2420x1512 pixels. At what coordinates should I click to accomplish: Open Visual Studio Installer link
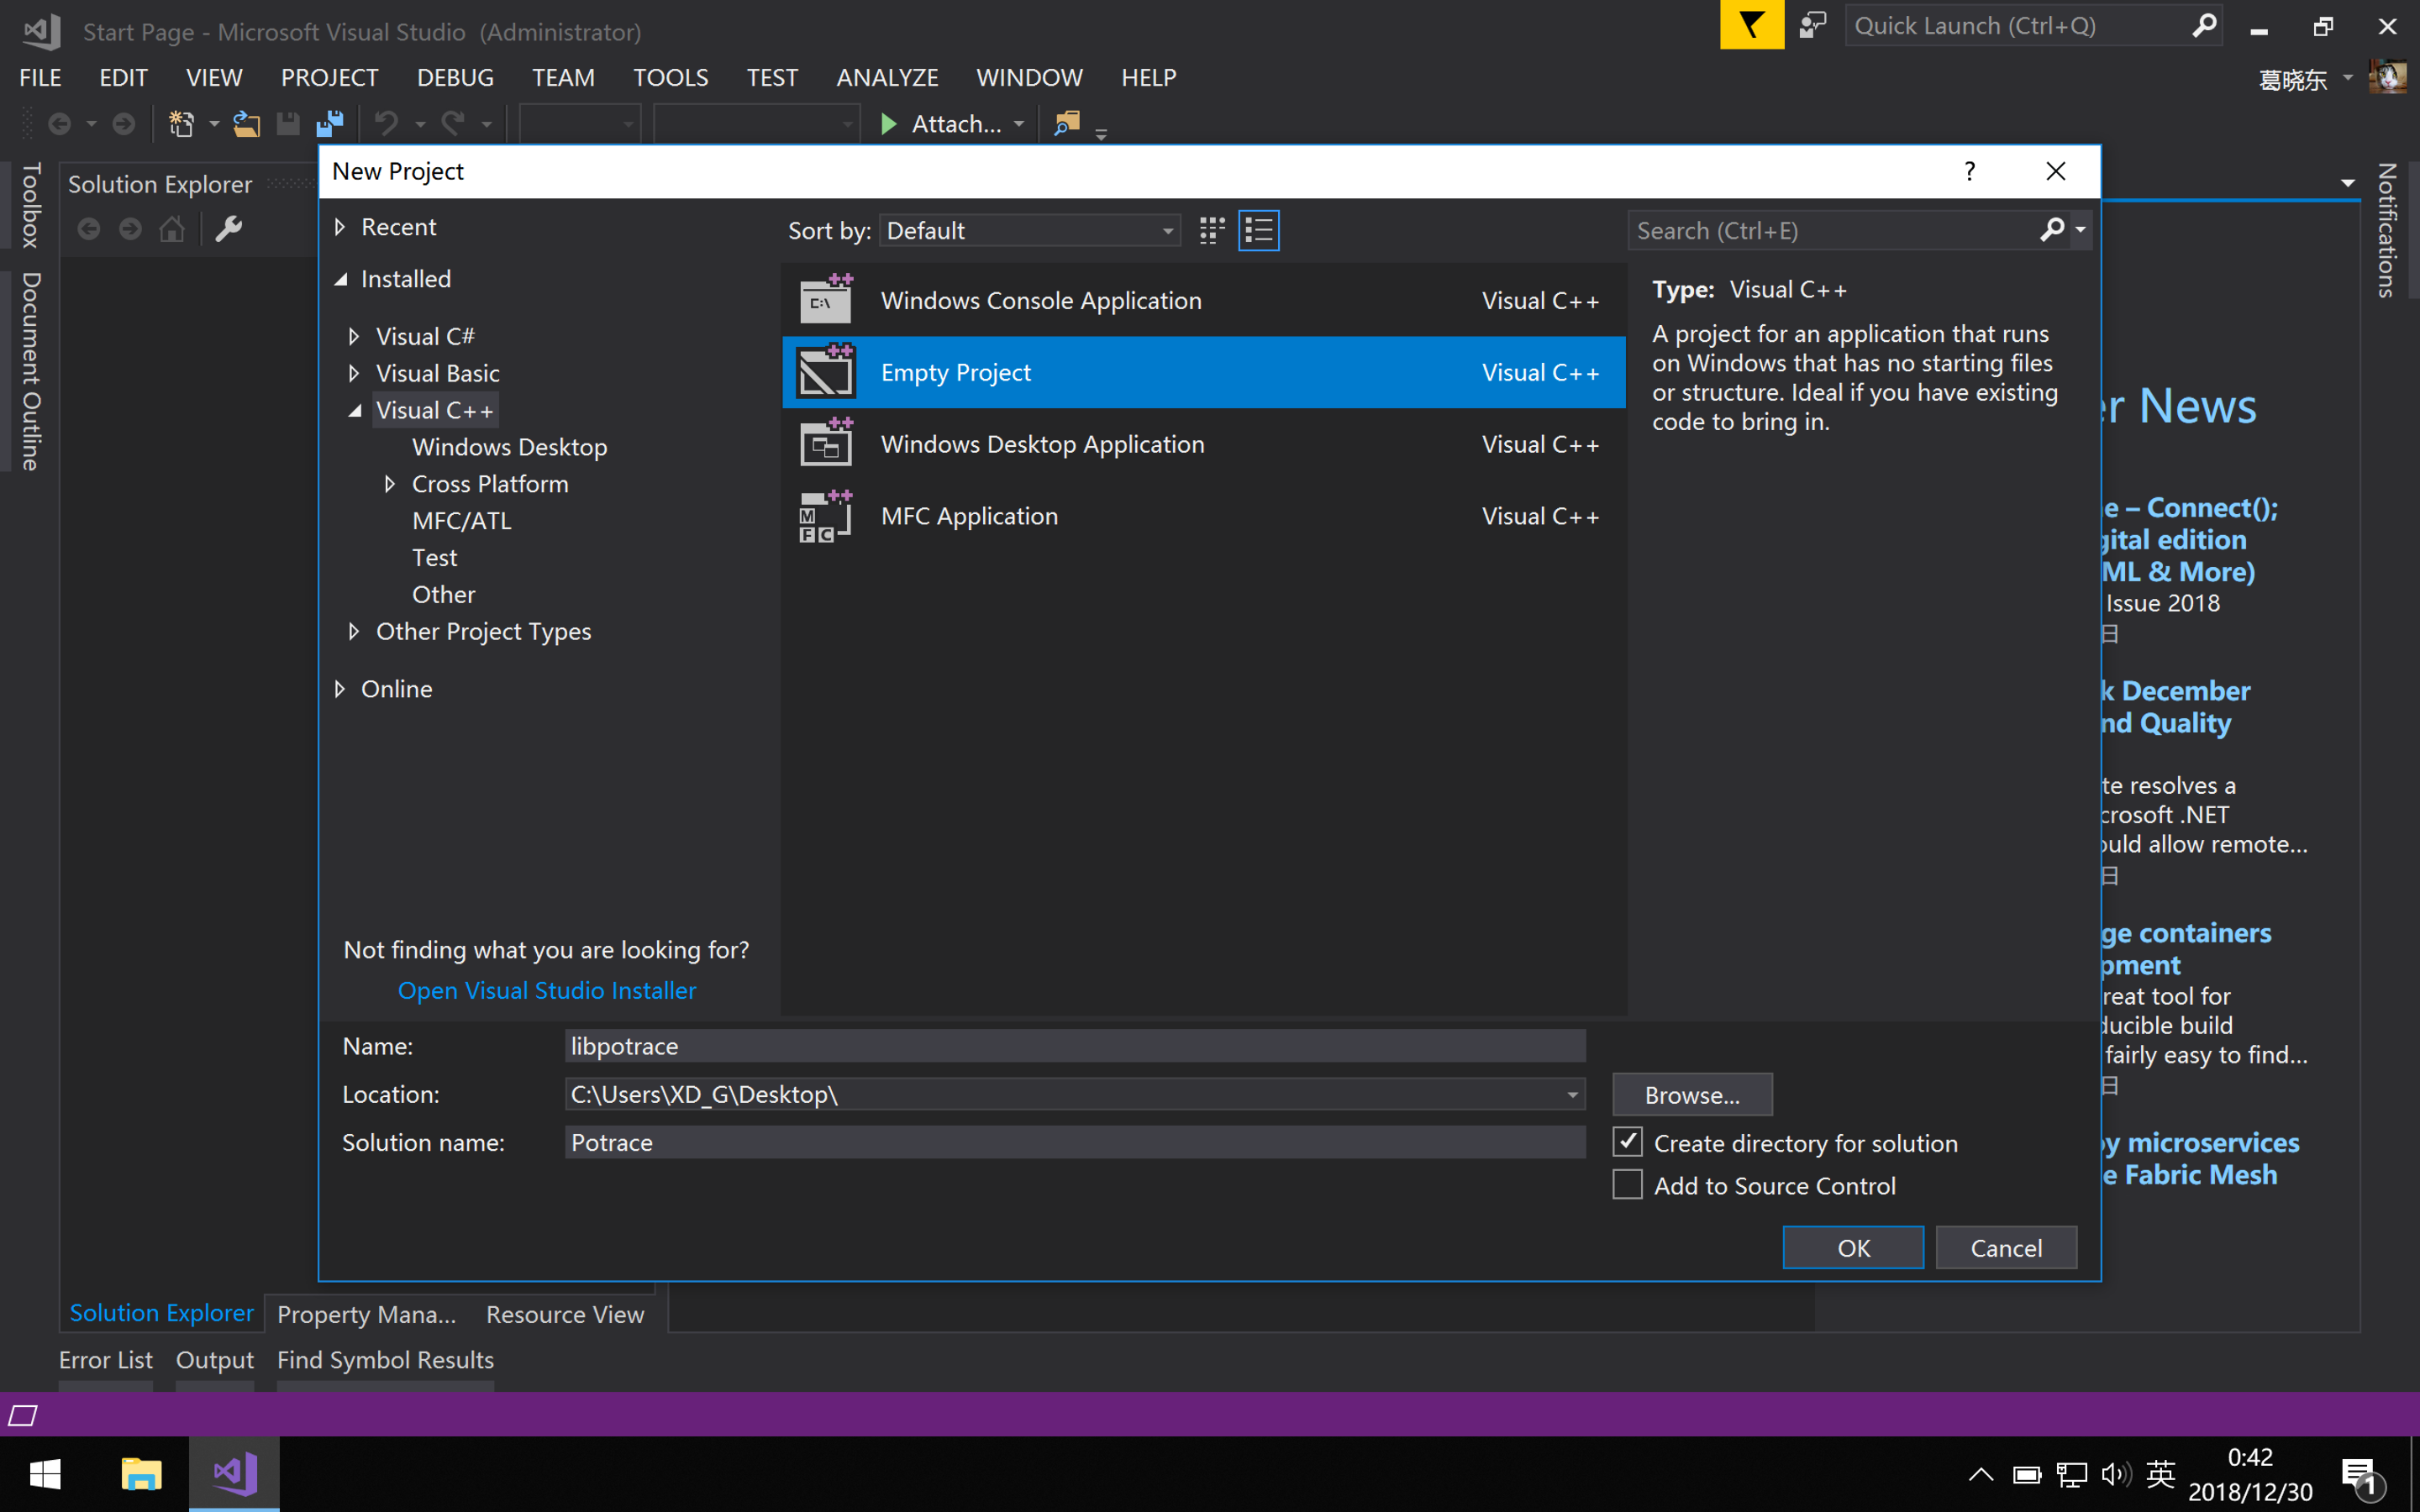point(547,990)
